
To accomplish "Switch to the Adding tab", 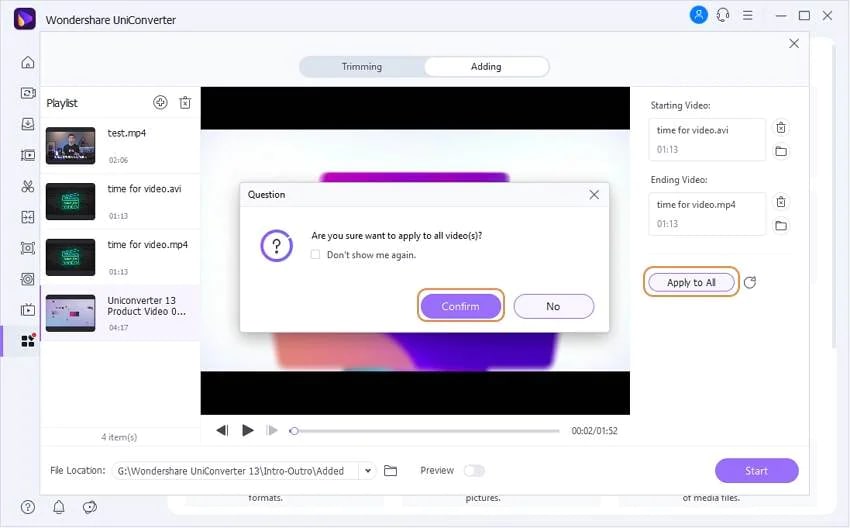I will point(486,67).
